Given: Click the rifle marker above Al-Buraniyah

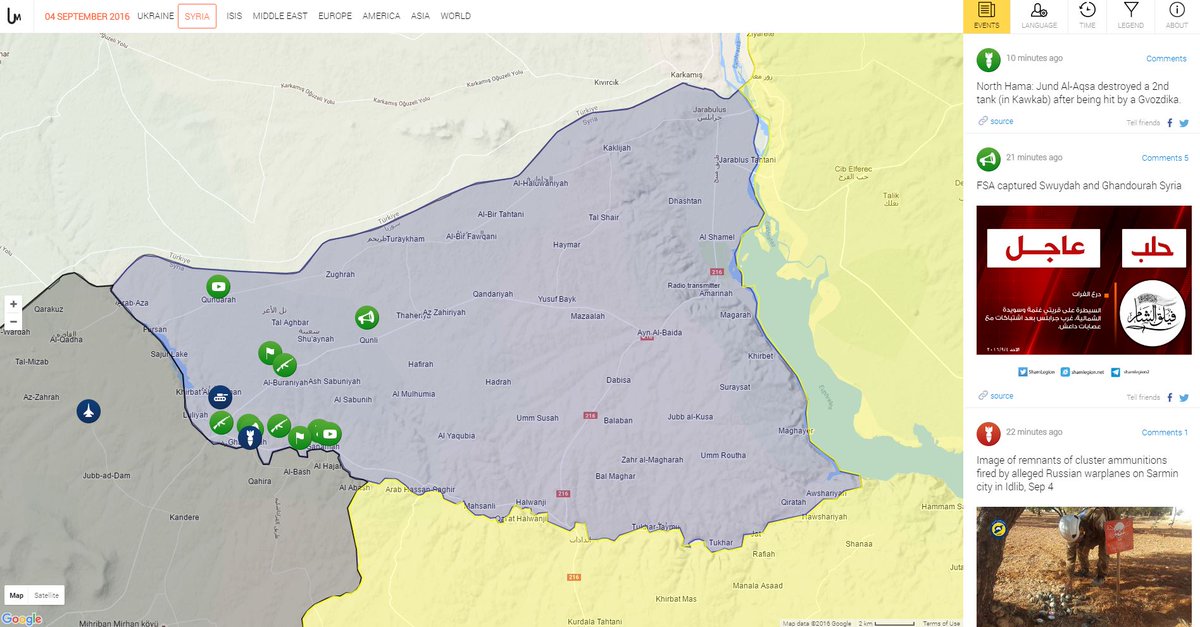Looking at the screenshot, I should pos(285,365).
